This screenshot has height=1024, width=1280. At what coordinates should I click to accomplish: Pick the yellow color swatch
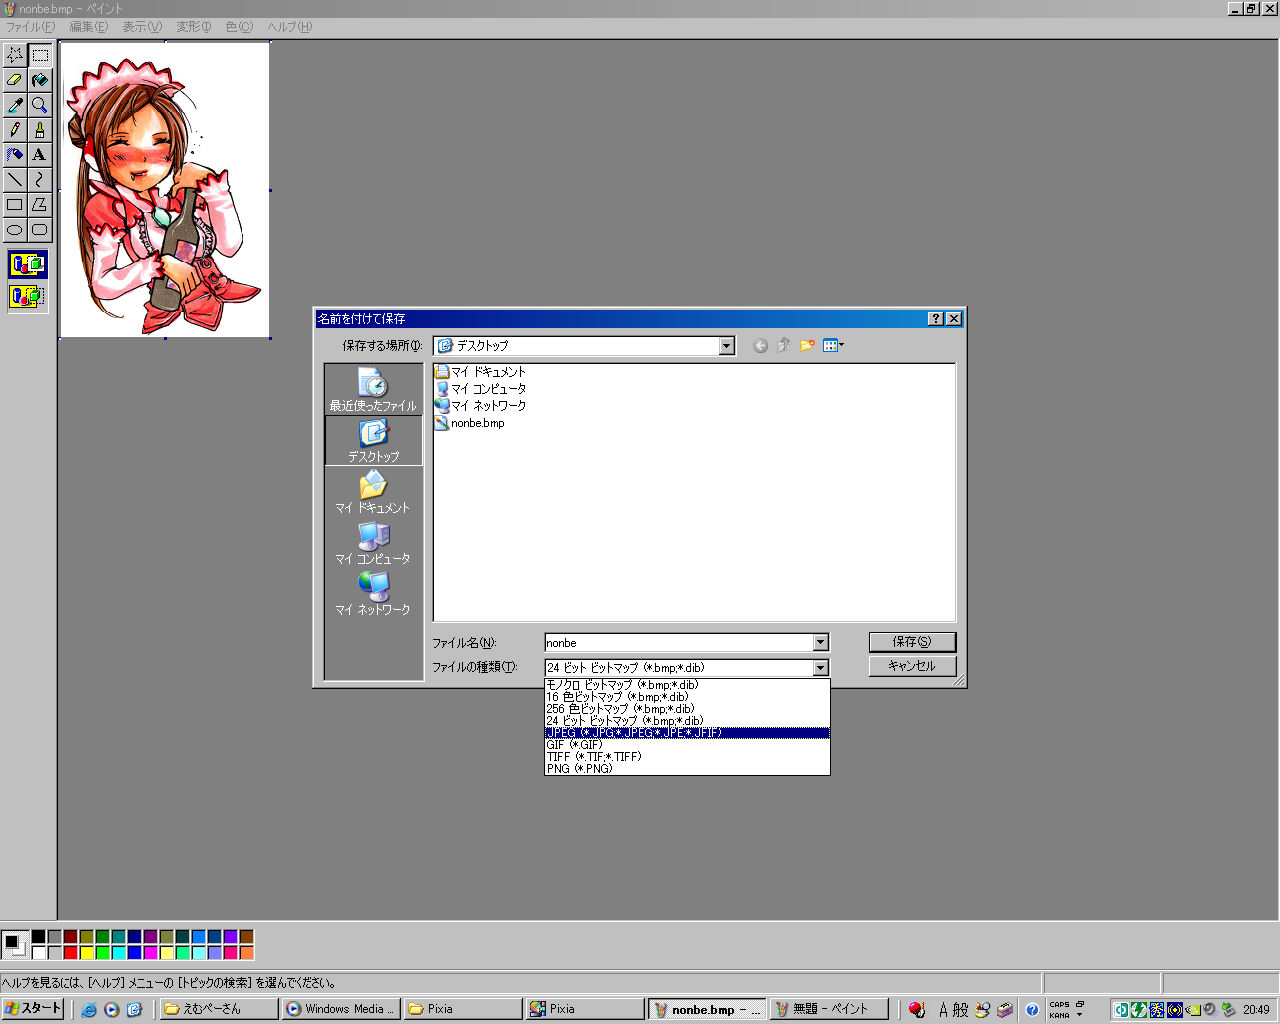click(x=87, y=953)
